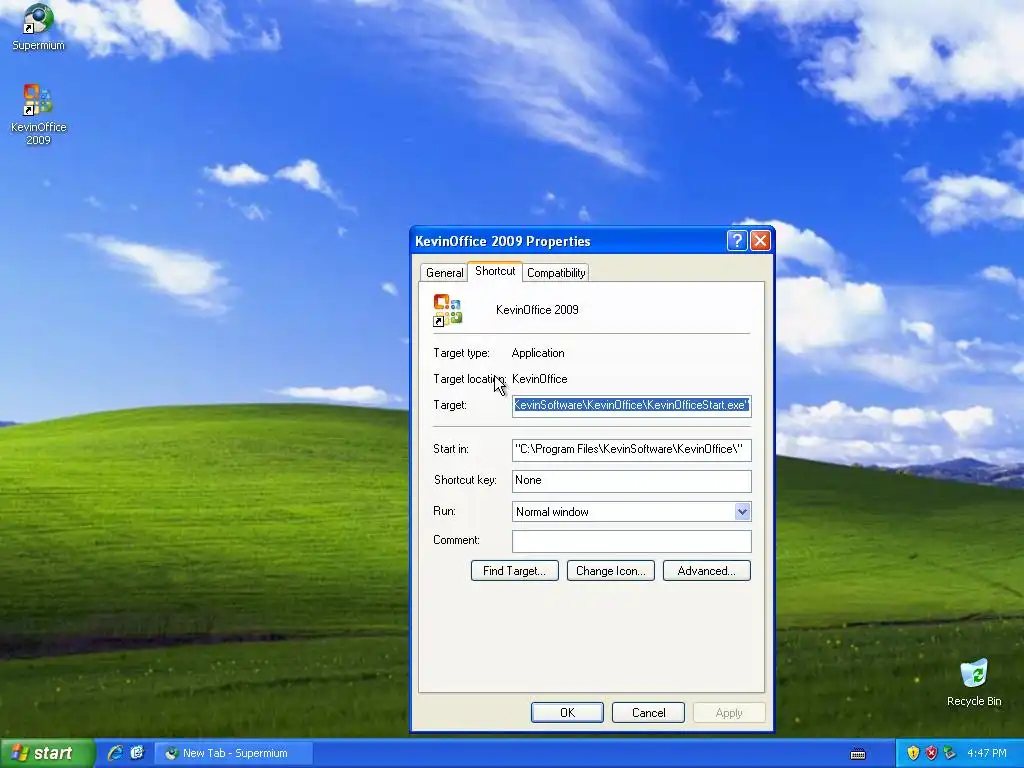Click the help question mark button in title bar
This screenshot has width=1024, height=768.
click(x=737, y=241)
